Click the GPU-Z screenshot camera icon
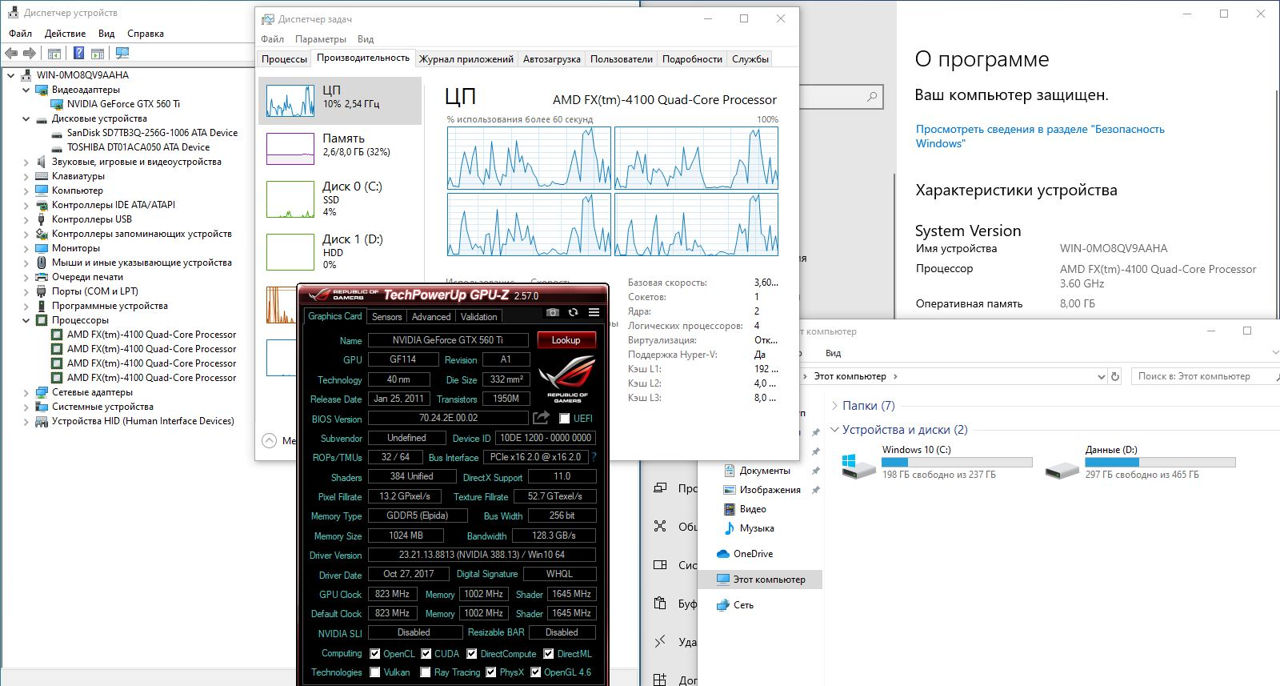This screenshot has height=686, width=1280. 552,313
